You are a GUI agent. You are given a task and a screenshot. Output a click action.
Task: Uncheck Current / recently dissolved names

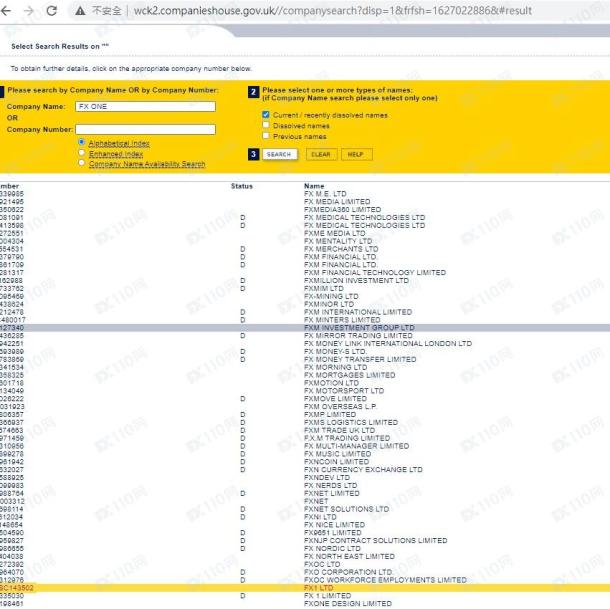click(266, 114)
